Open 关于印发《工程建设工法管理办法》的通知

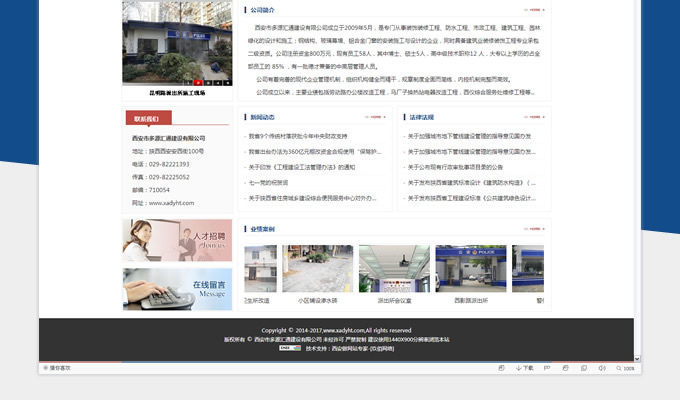[x=302, y=168]
